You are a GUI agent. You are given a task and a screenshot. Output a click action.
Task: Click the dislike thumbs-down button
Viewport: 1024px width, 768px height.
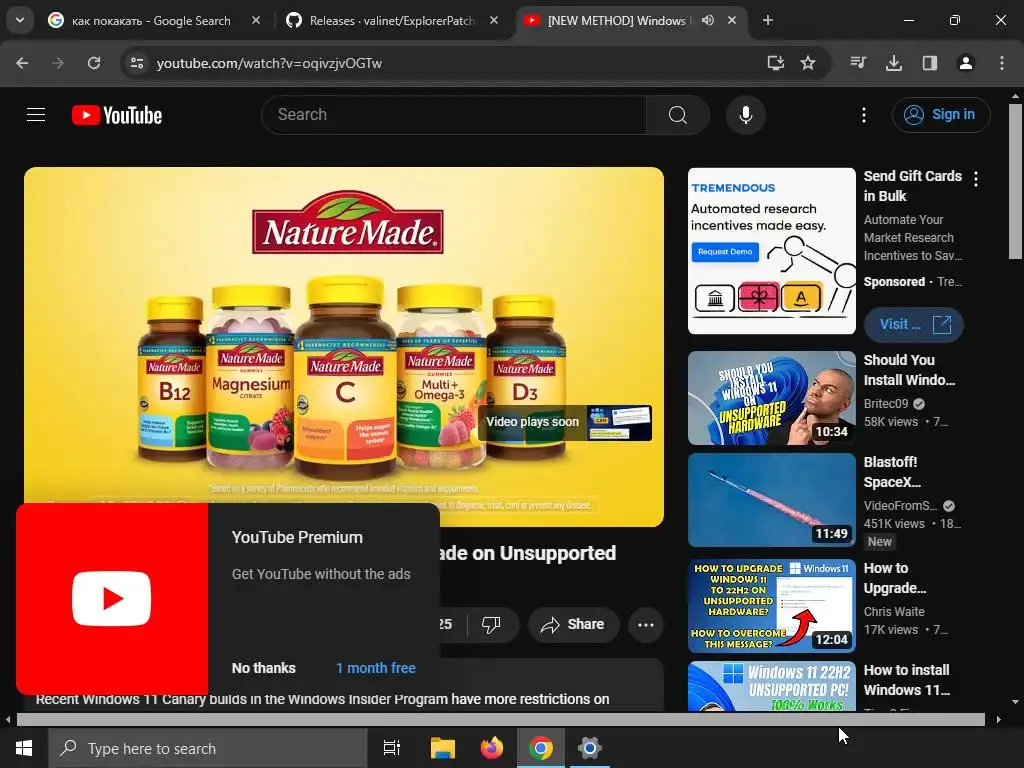pyautogui.click(x=491, y=624)
